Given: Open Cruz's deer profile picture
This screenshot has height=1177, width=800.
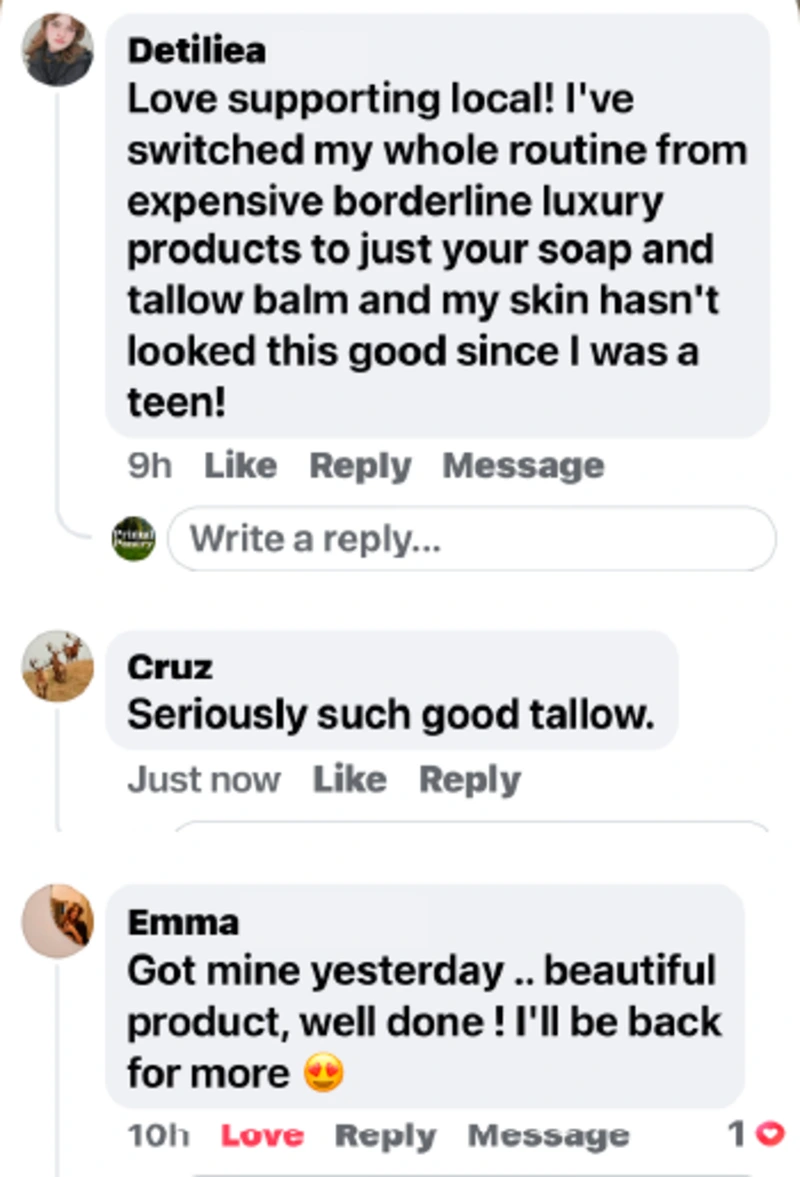Looking at the screenshot, I should [58, 666].
